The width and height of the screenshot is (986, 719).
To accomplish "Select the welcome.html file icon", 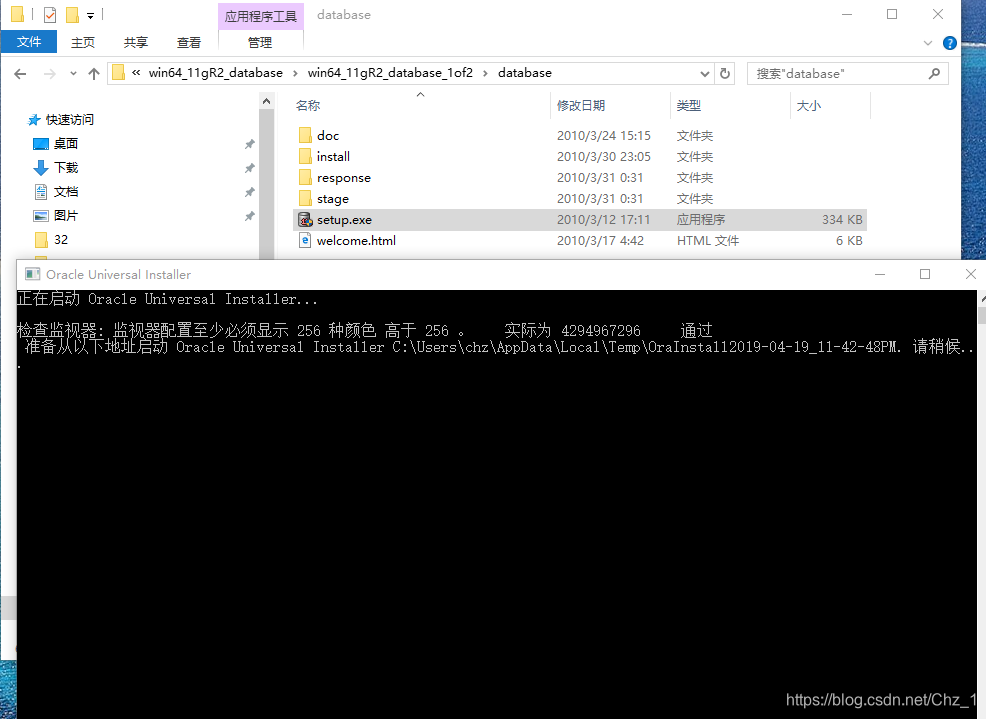I will pyautogui.click(x=305, y=240).
